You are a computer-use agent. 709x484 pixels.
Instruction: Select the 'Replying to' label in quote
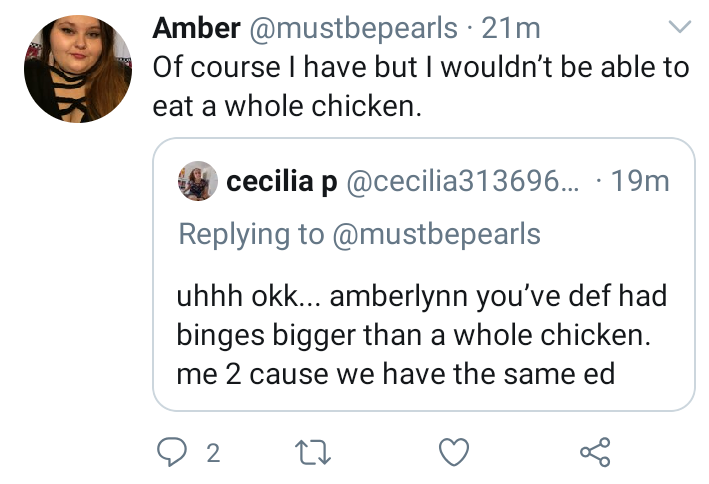pos(251,234)
